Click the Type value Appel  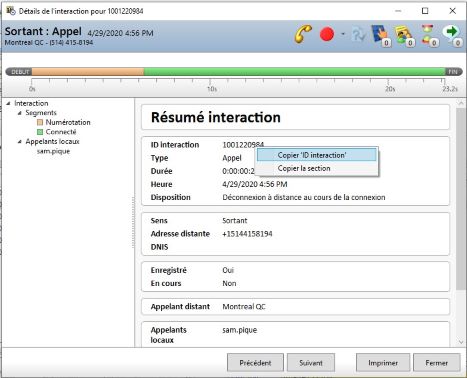click(232, 158)
